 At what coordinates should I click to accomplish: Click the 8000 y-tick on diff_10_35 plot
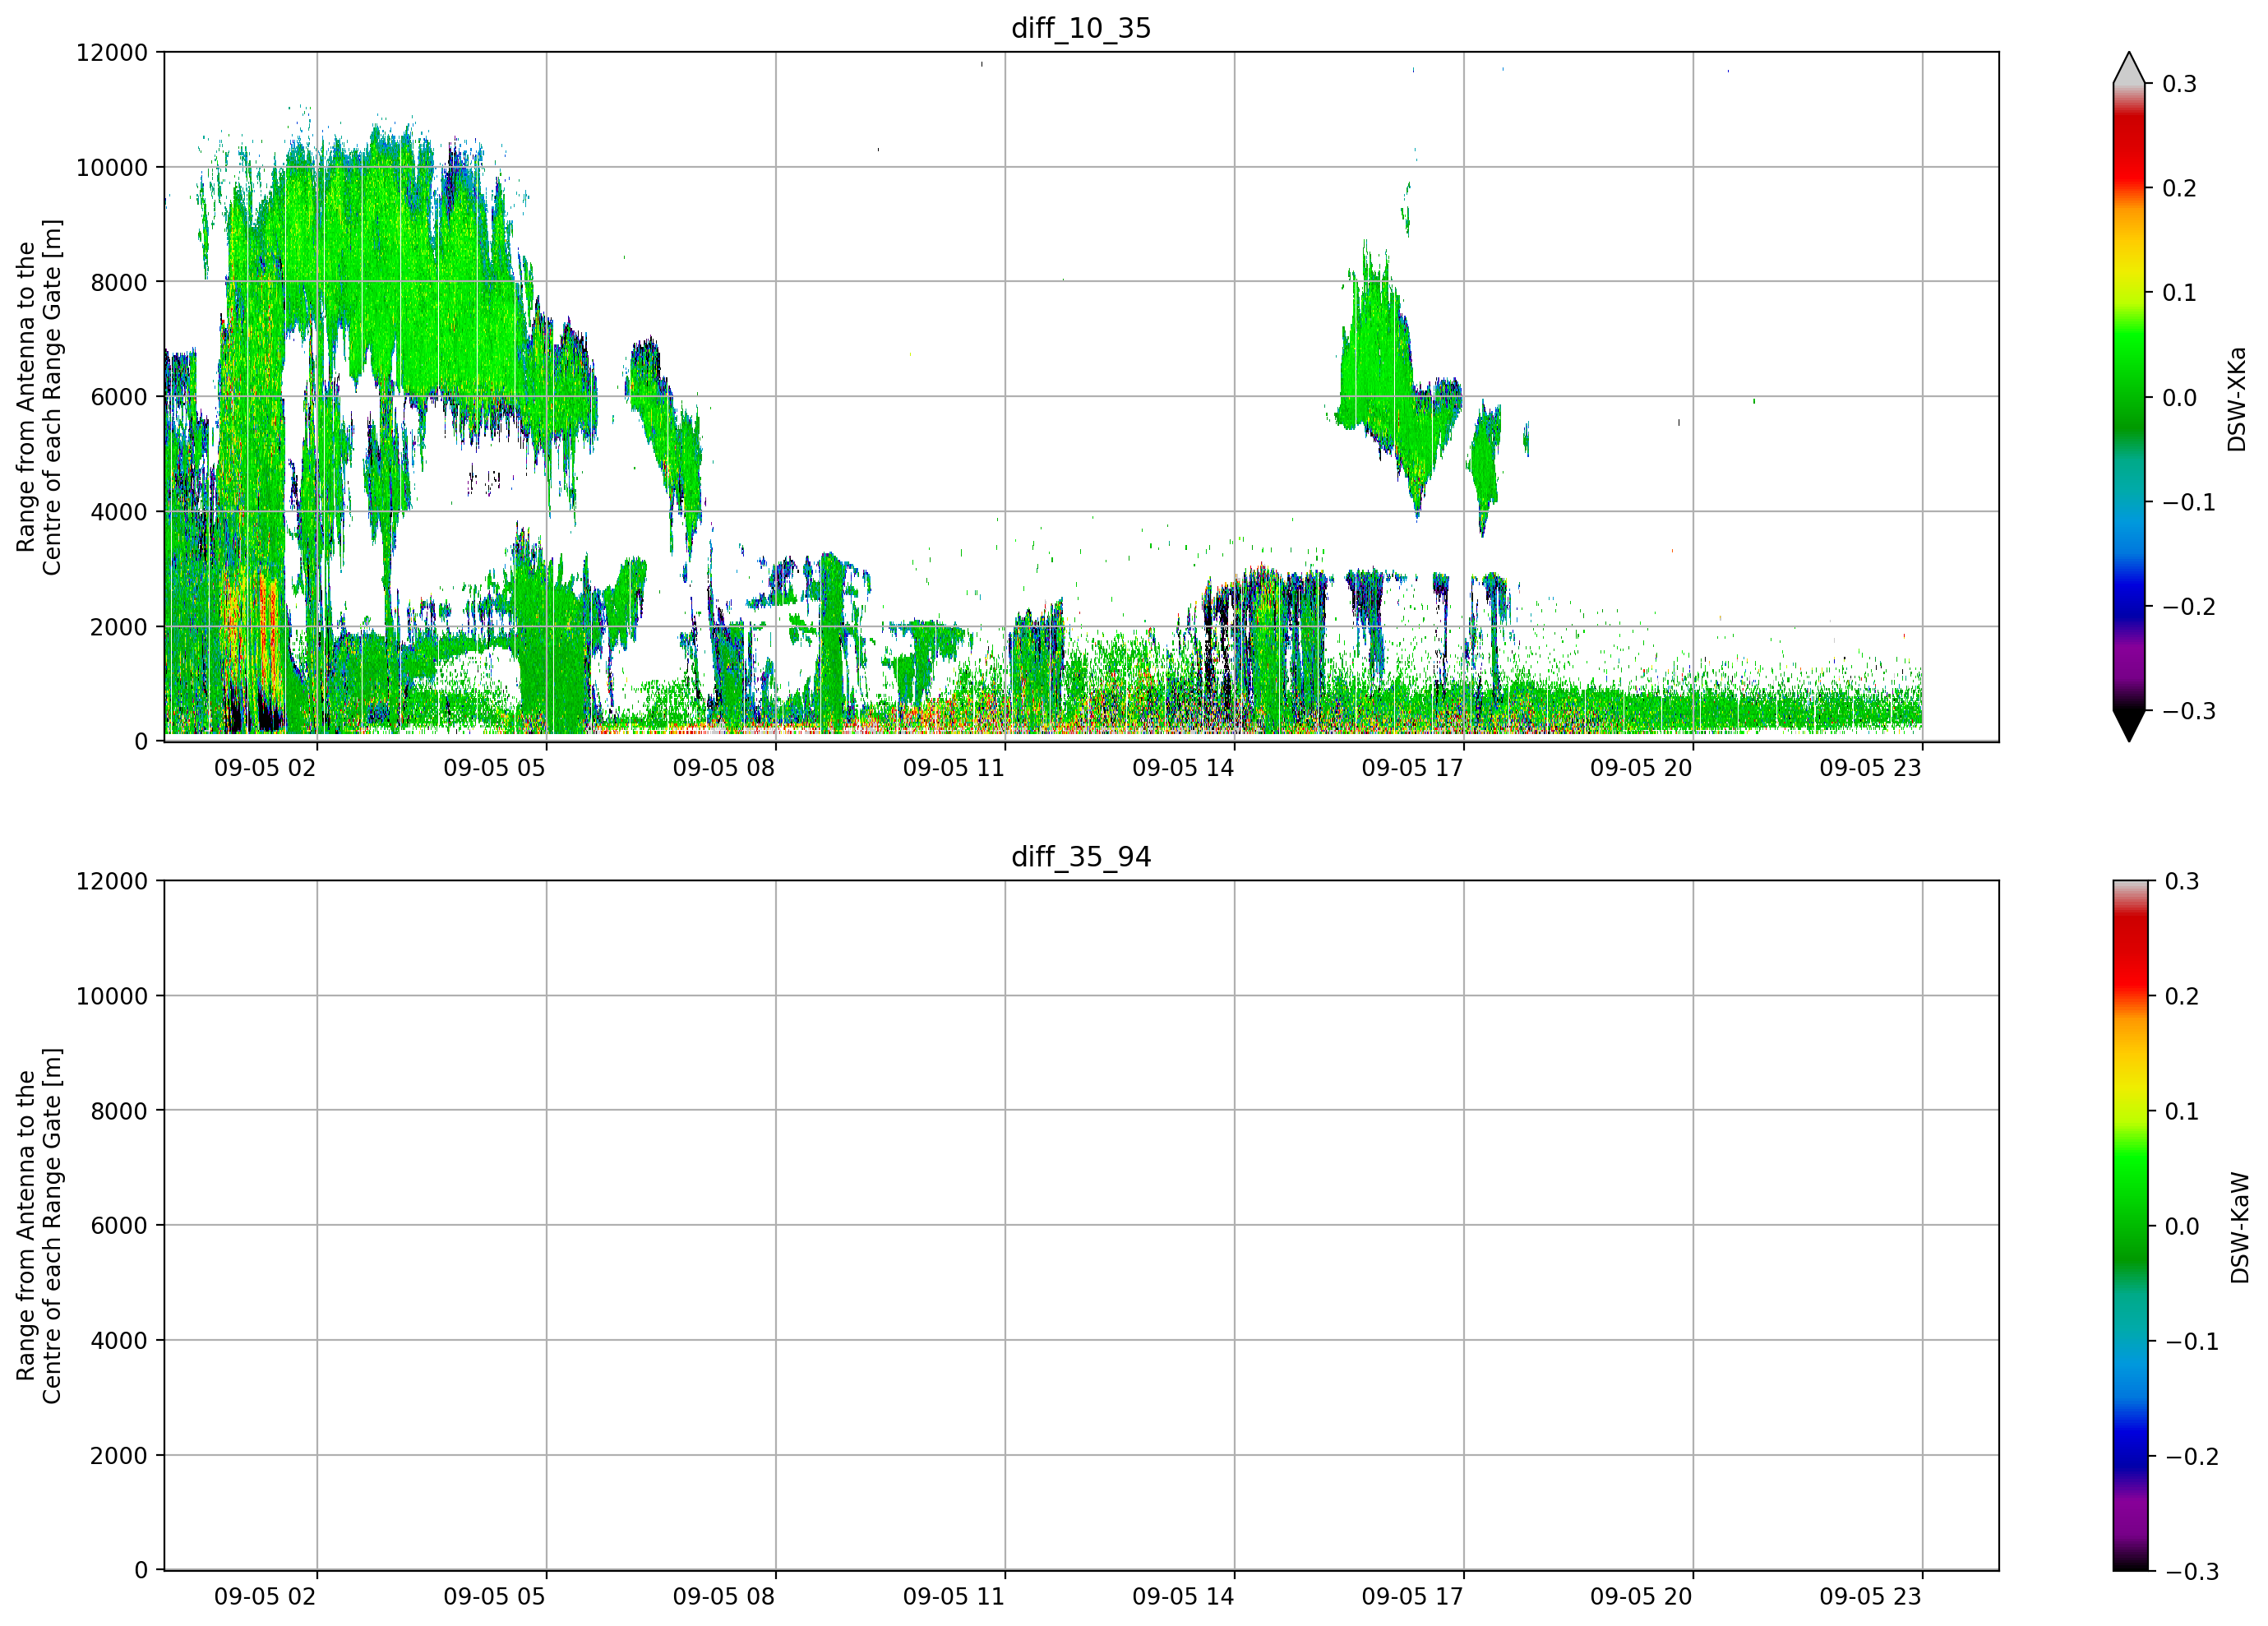tap(119, 282)
